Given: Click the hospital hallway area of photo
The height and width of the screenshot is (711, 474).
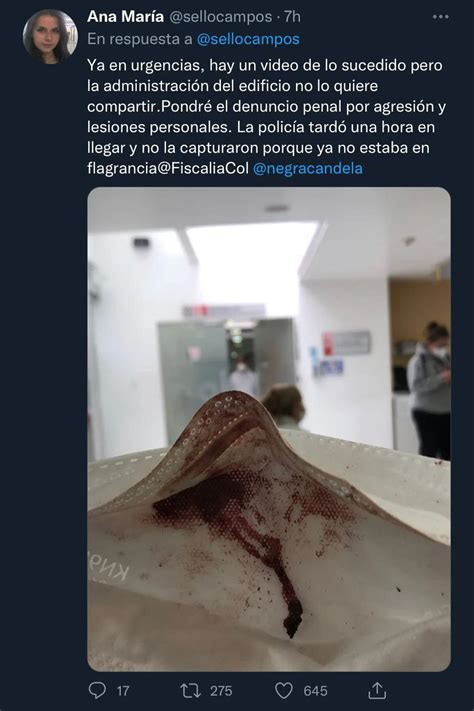Looking at the screenshot, I should pyautogui.click(x=269, y=308).
